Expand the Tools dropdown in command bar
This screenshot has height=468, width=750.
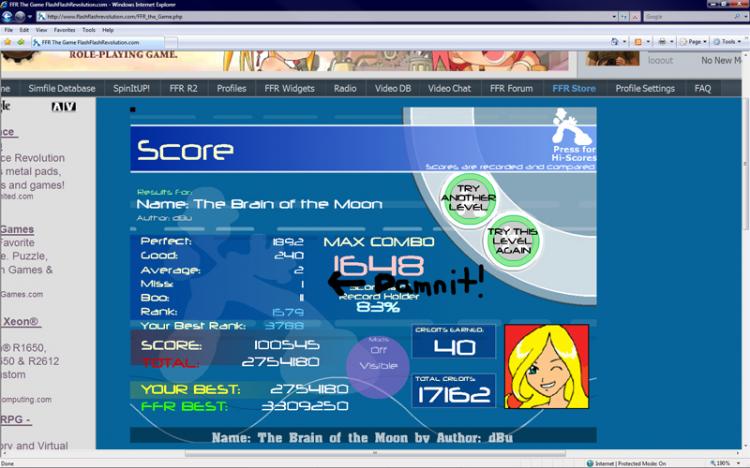tap(729, 43)
